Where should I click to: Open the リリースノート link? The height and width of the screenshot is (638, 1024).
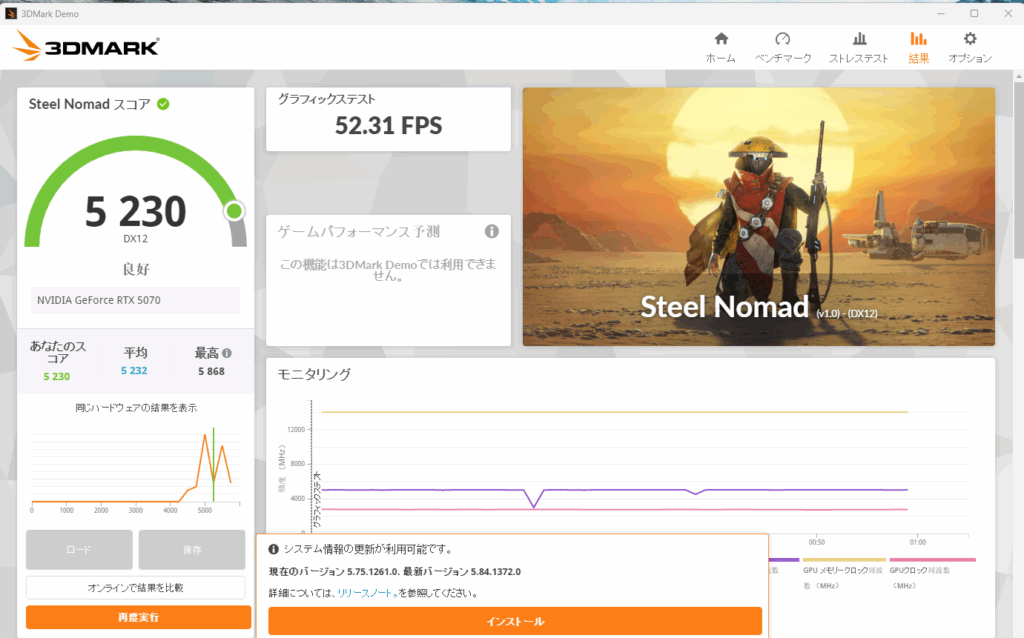(x=366, y=593)
